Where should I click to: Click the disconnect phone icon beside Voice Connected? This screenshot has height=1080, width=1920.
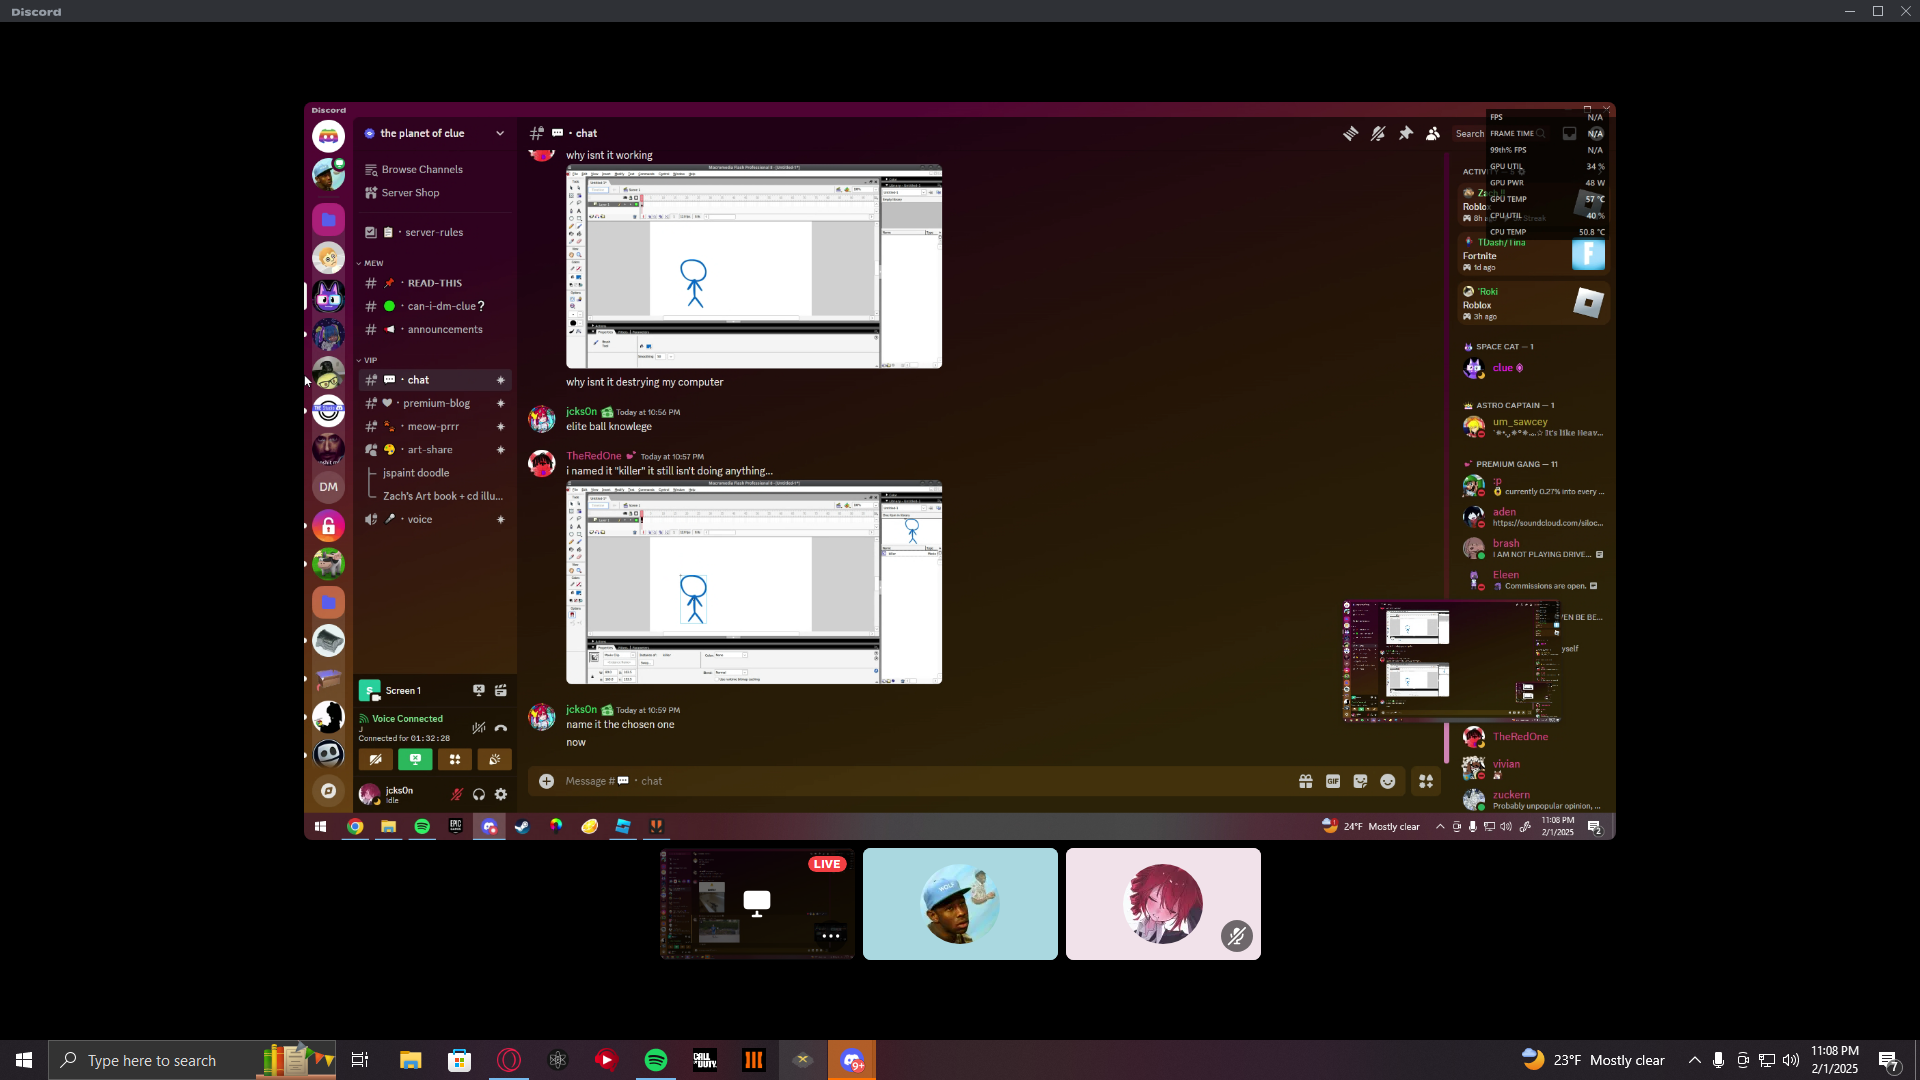pos(501,728)
